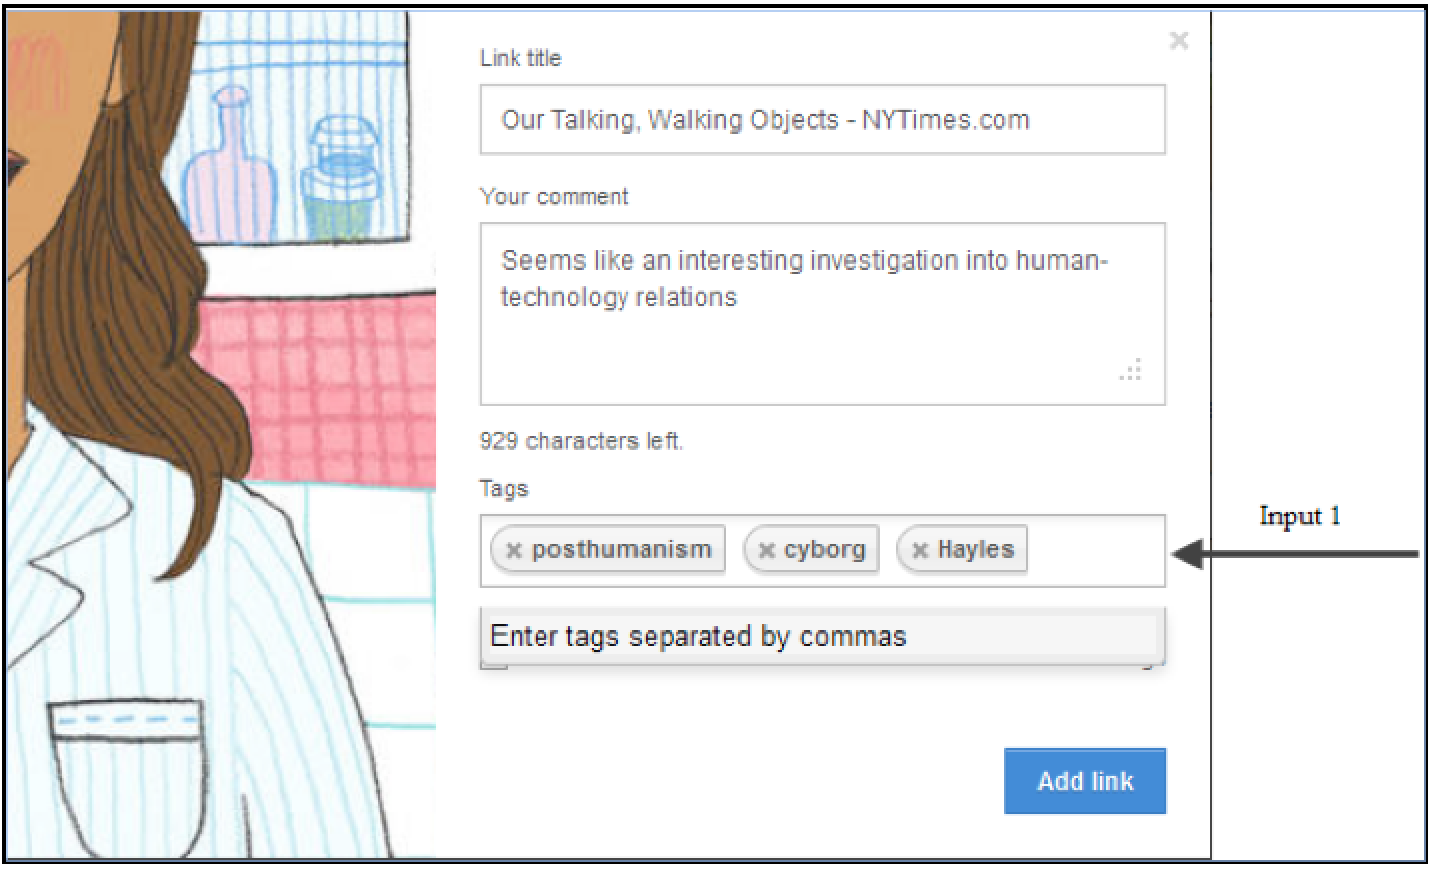
Task: Click the Tags input field
Action: tap(822, 550)
